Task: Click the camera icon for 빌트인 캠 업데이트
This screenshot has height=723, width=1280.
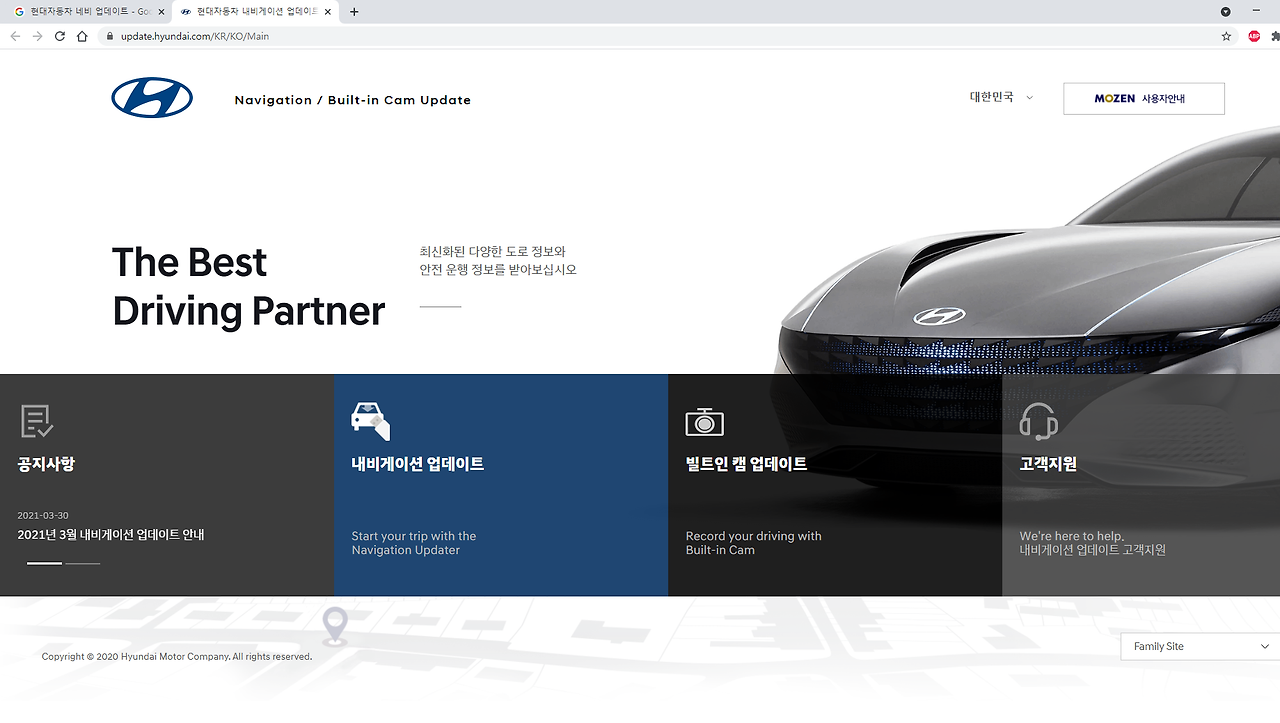Action: click(705, 421)
